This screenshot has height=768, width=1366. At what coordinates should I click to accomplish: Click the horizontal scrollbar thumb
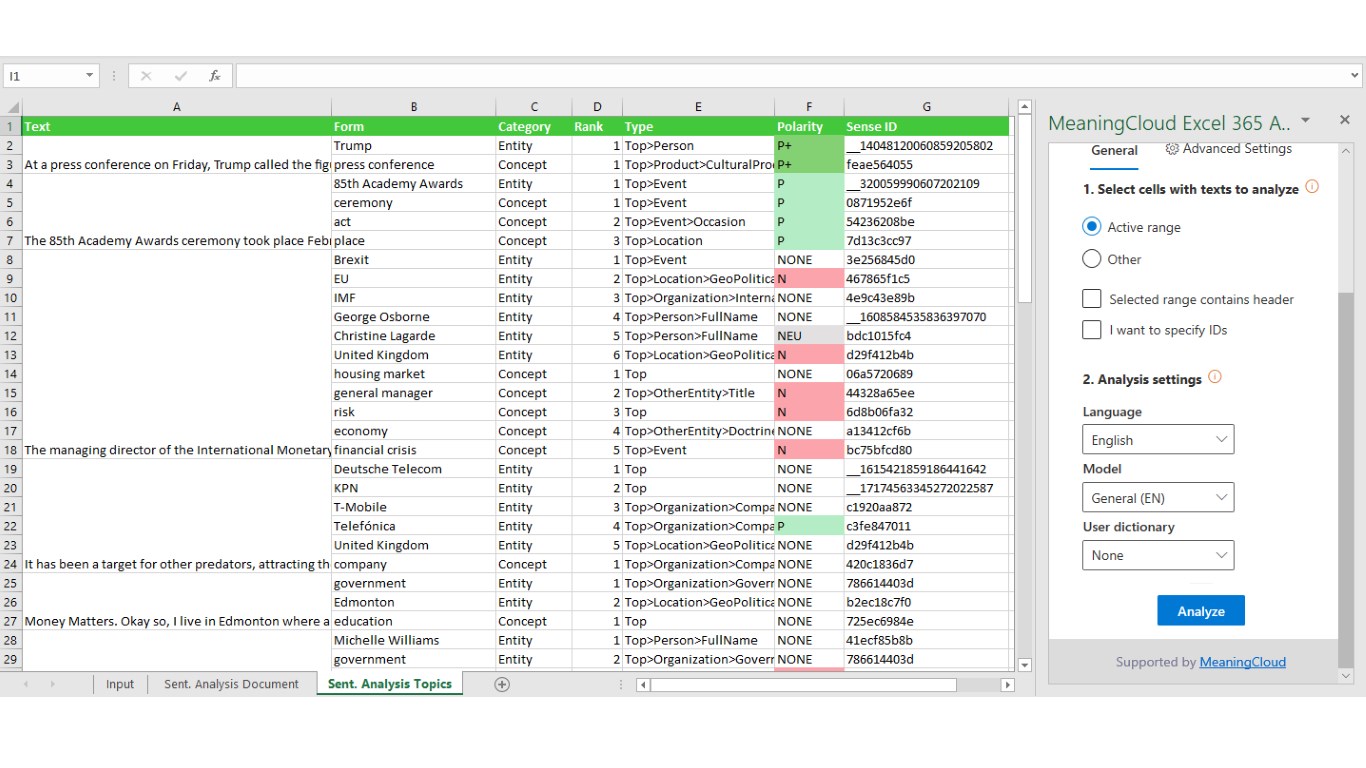[x=803, y=685]
